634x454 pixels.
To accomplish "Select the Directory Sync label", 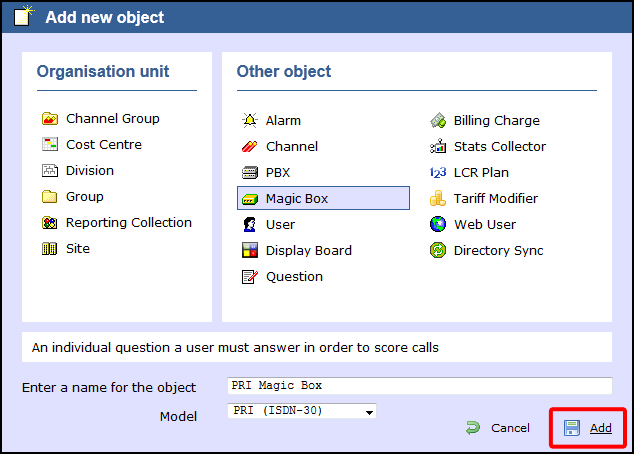I will (498, 251).
